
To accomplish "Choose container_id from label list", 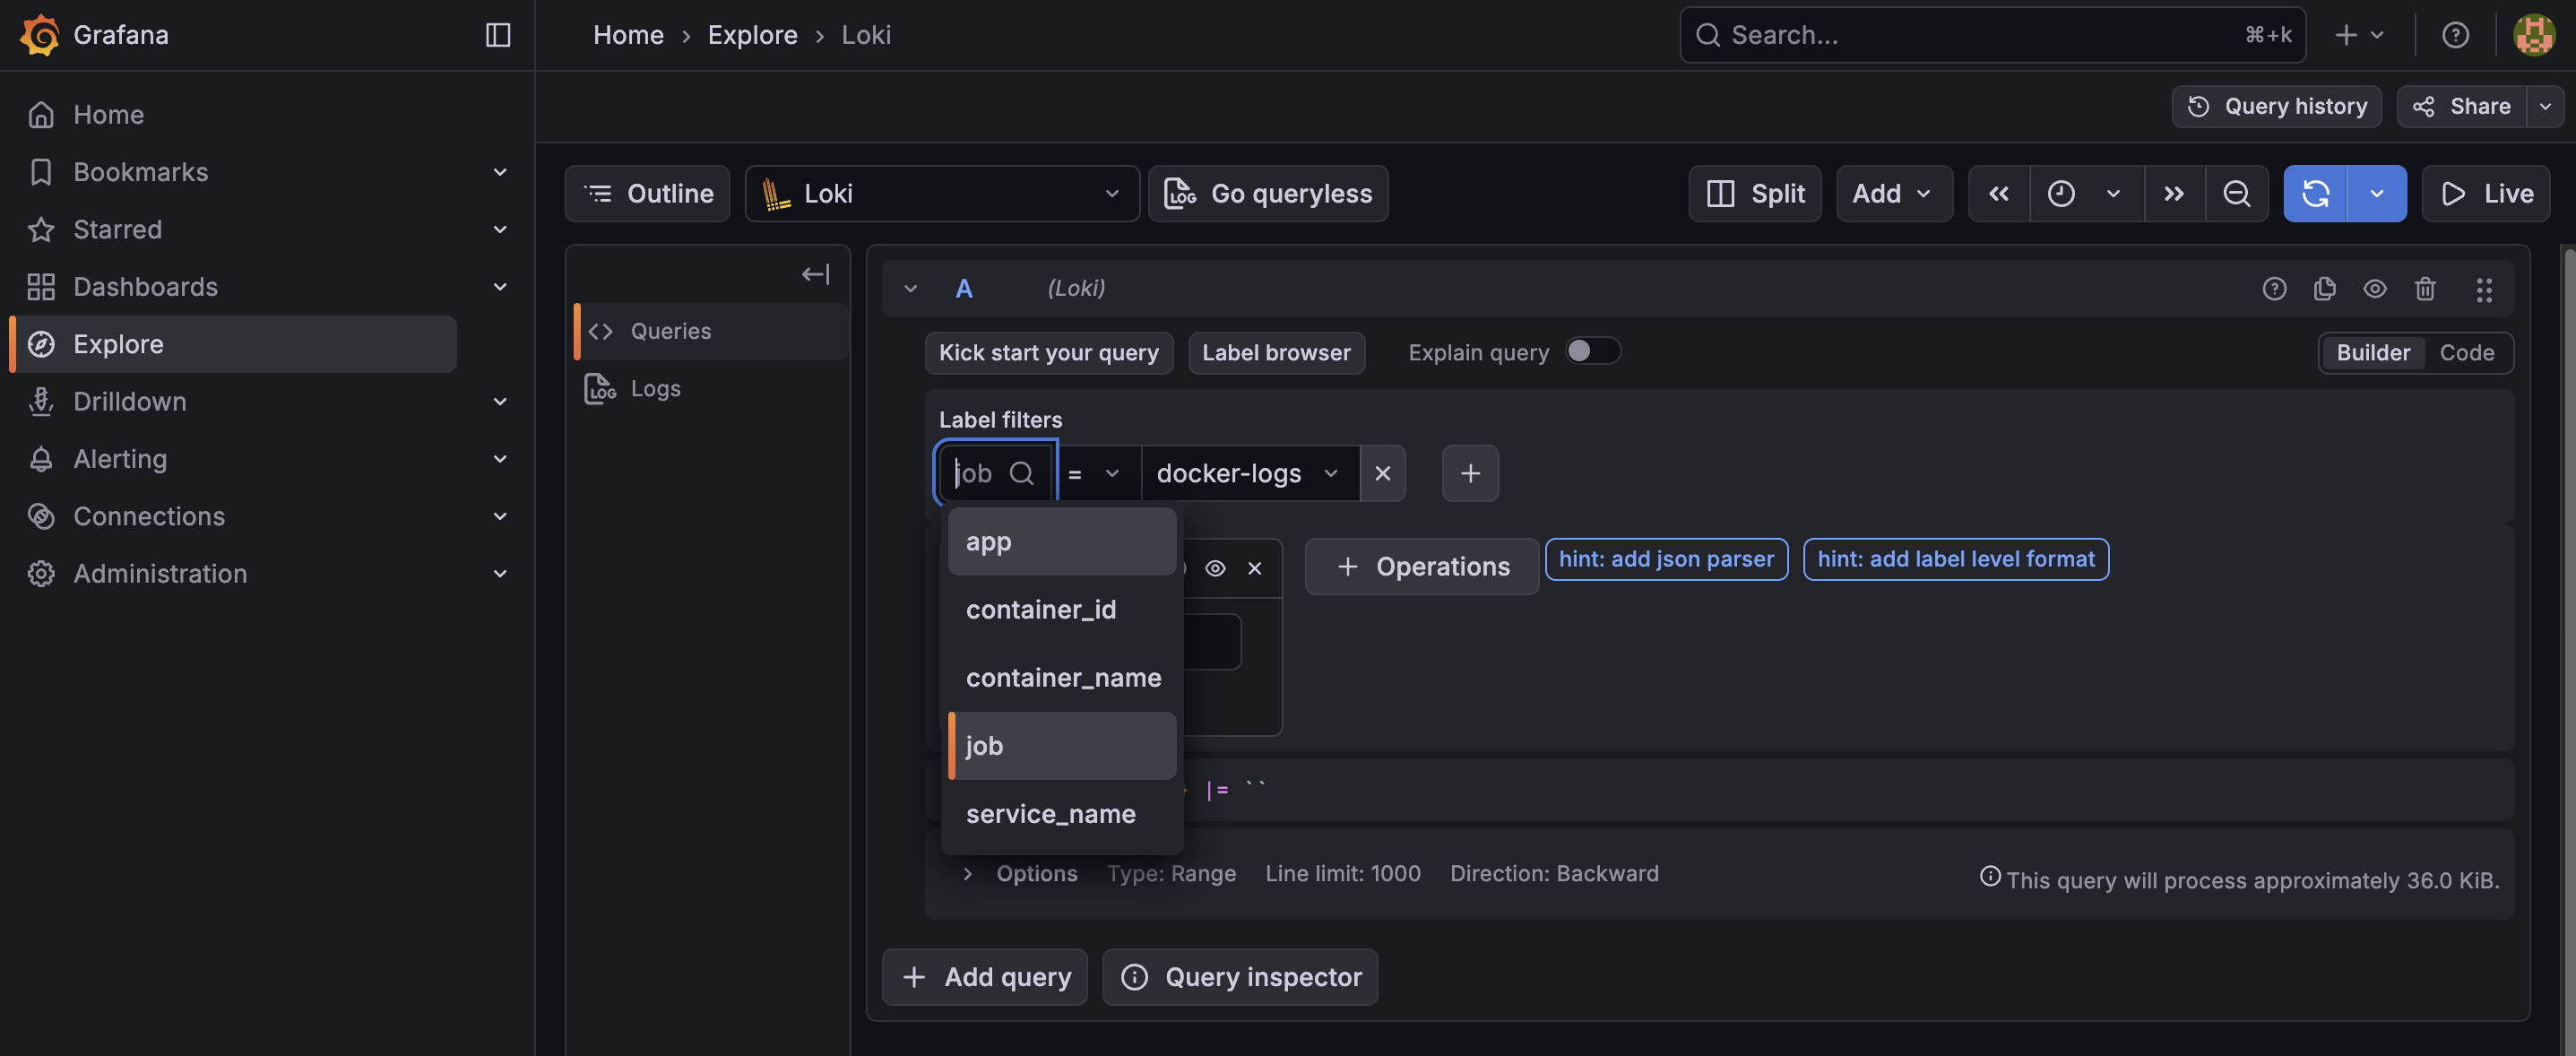I will coord(1062,610).
